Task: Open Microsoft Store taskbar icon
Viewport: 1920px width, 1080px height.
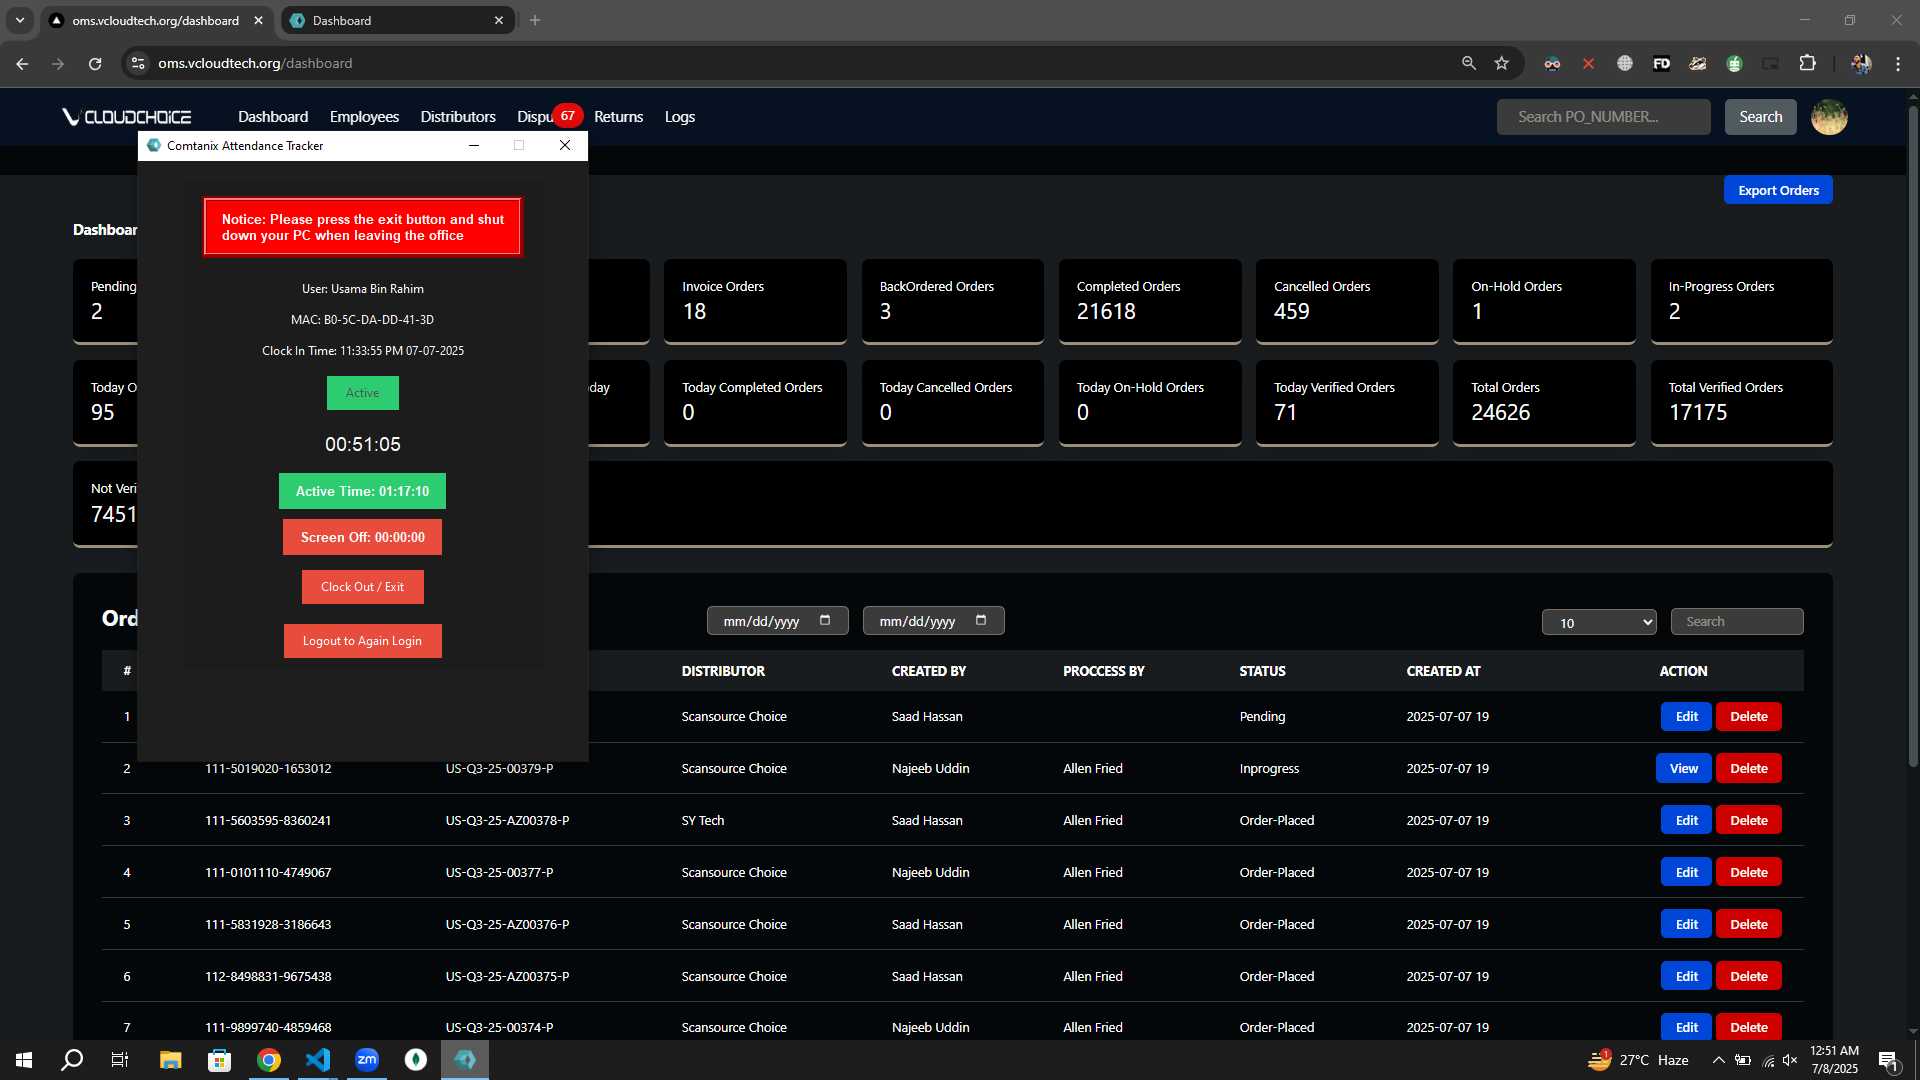Action: pyautogui.click(x=219, y=1060)
